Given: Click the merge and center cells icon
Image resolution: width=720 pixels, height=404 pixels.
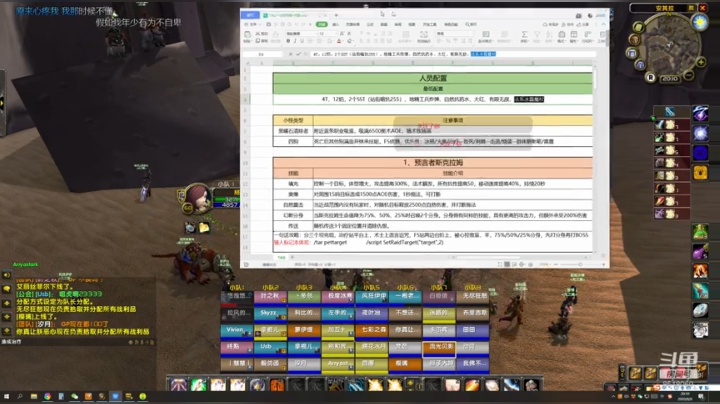Looking at the screenshot, I should tap(405, 34).
